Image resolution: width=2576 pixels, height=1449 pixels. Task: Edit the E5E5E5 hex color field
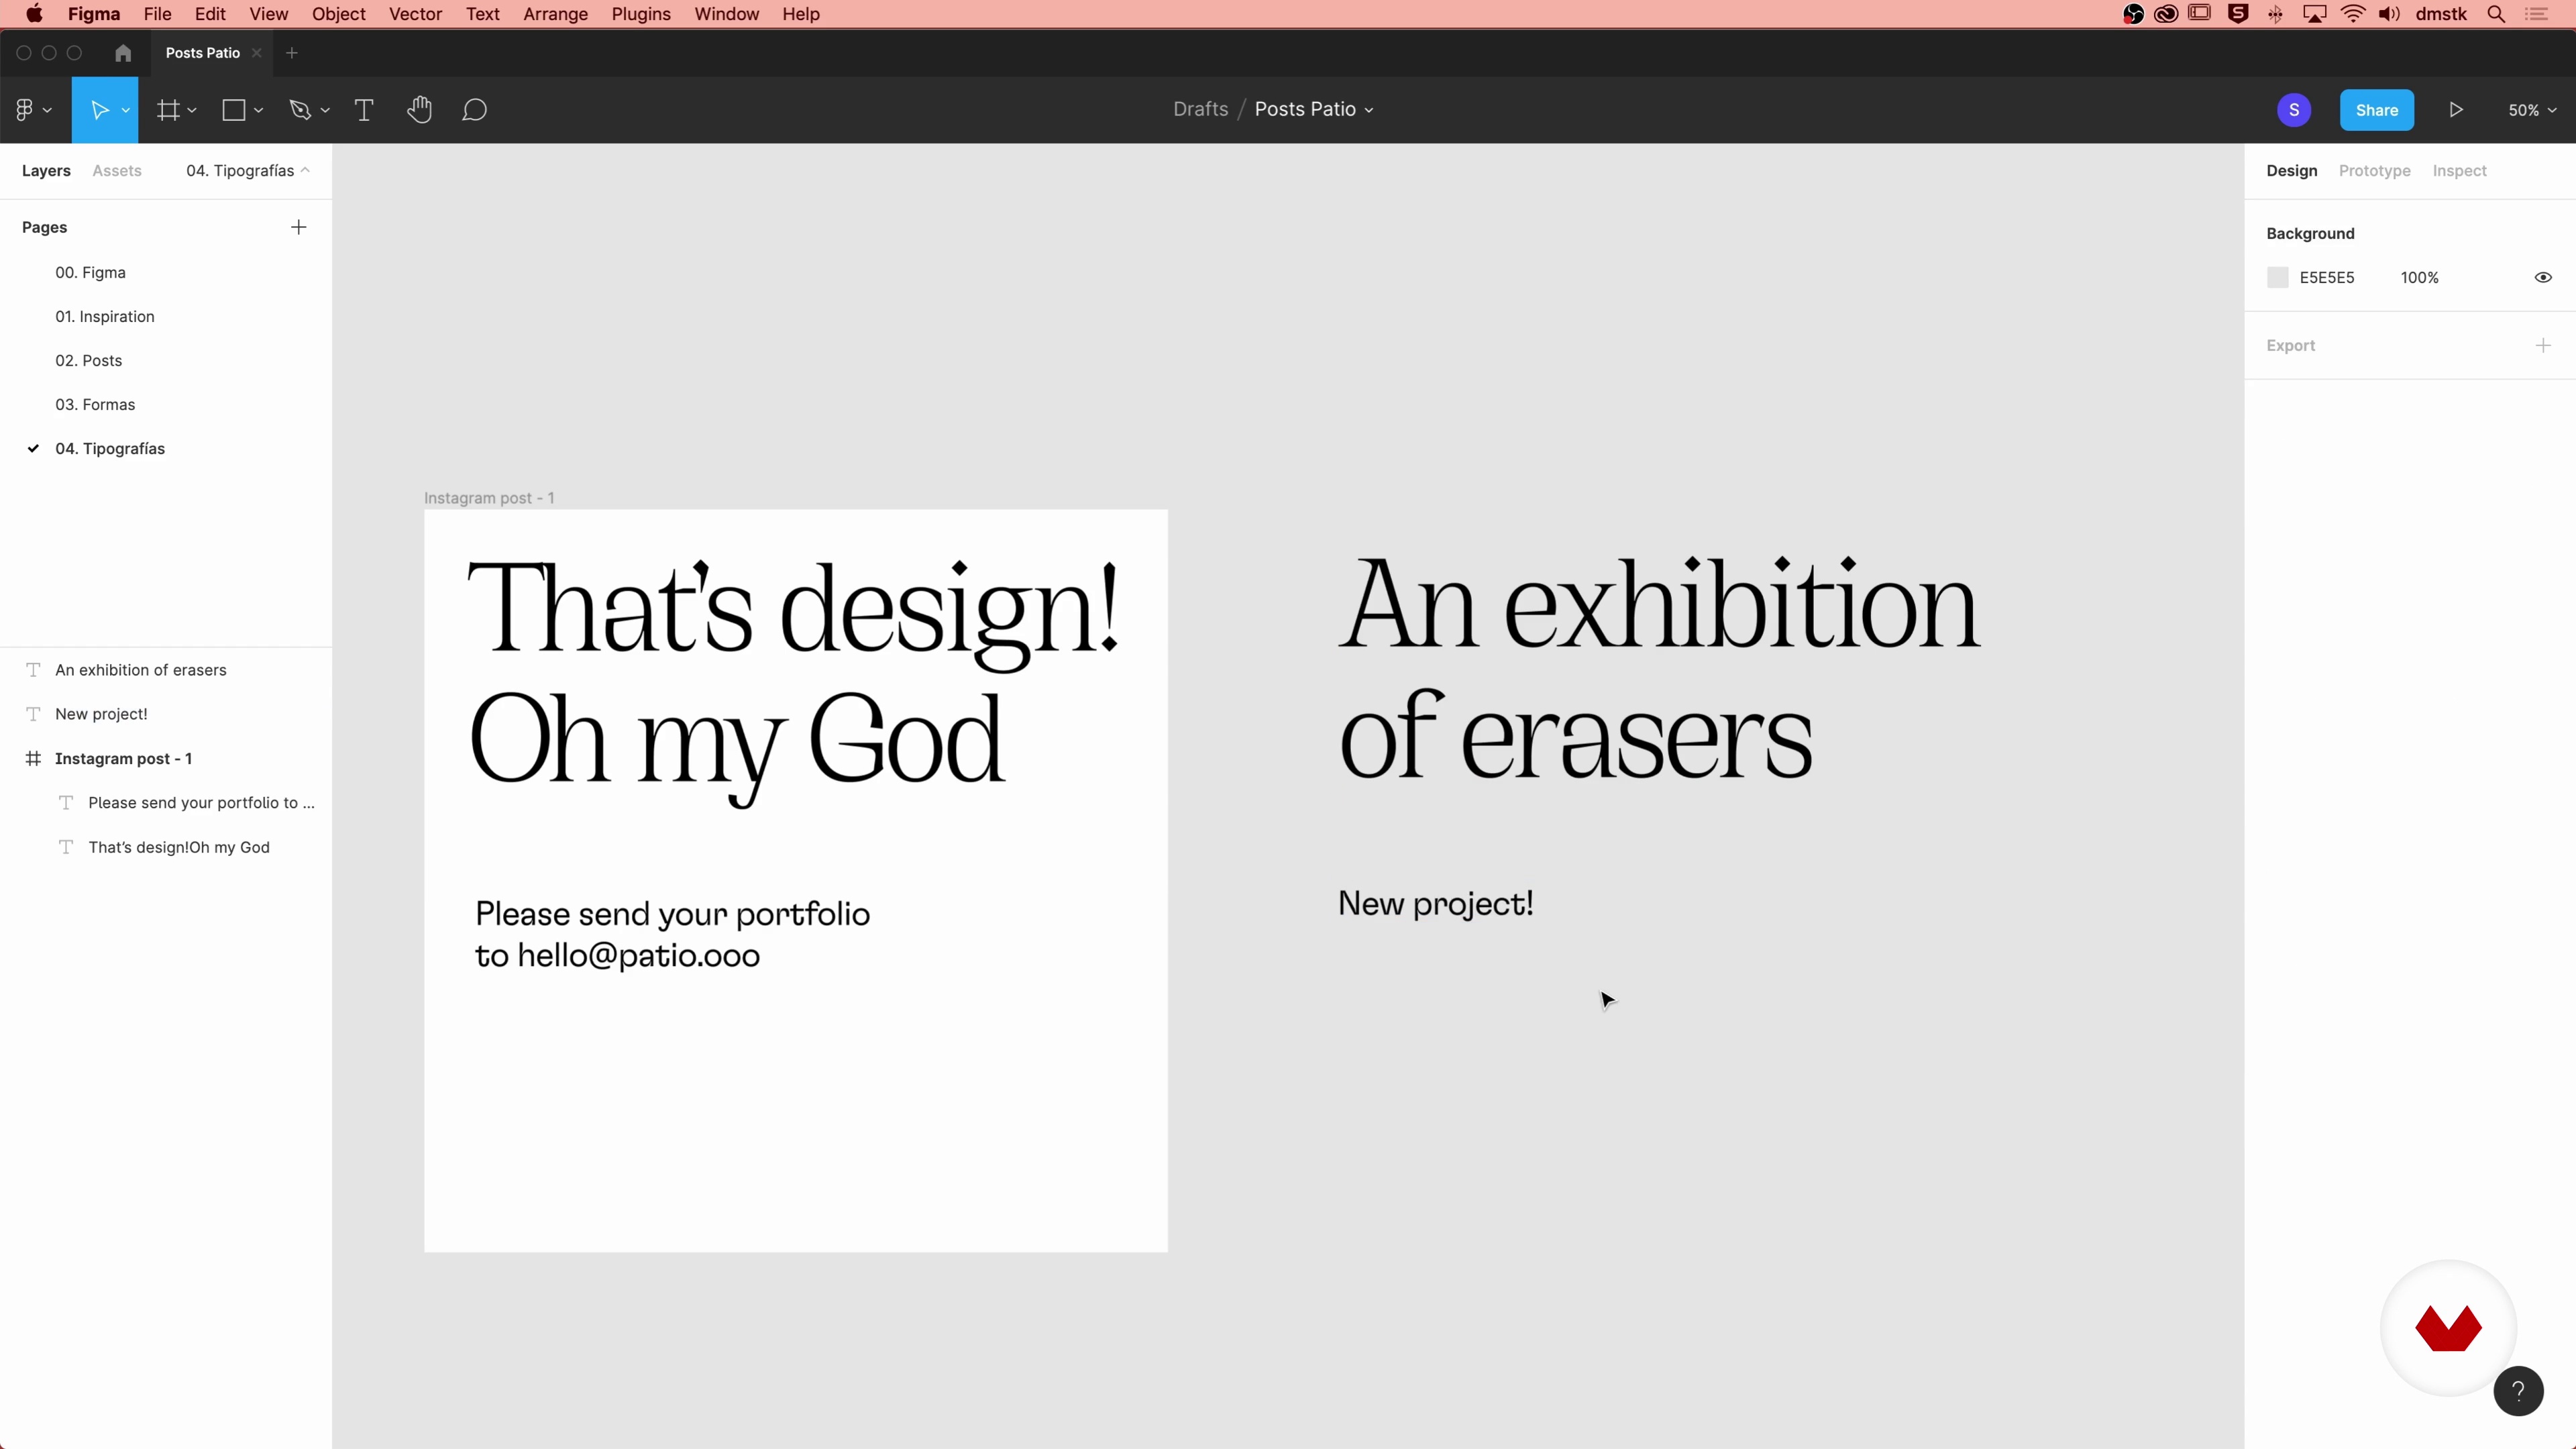pyautogui.click(x=2326, y=277)
